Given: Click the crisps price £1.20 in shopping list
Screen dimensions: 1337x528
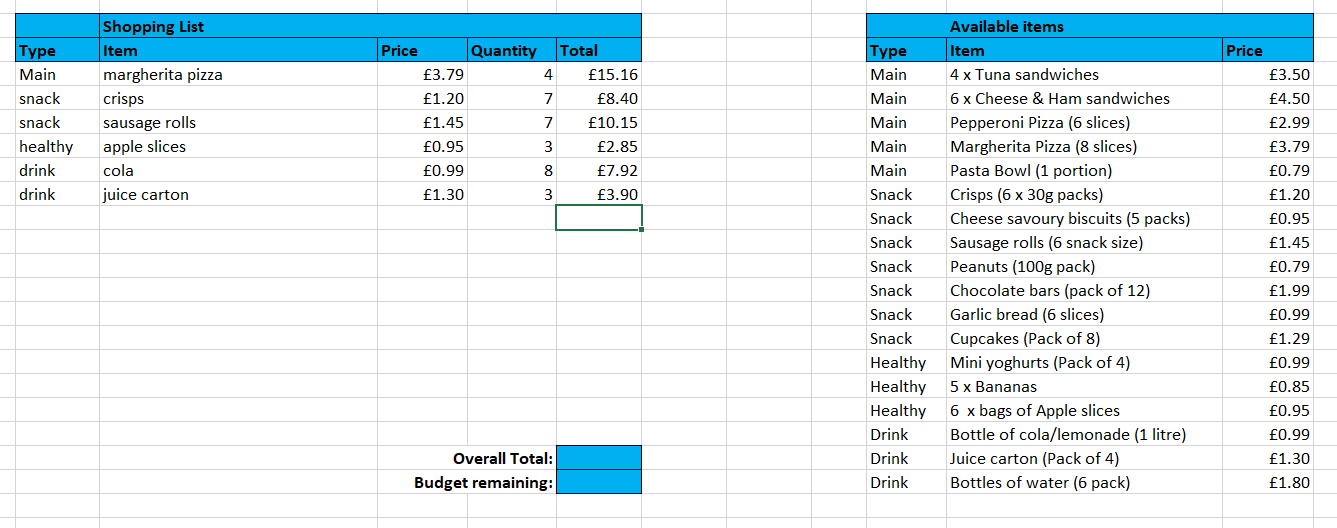Looking at the screenshot, I should click(422, 99).
